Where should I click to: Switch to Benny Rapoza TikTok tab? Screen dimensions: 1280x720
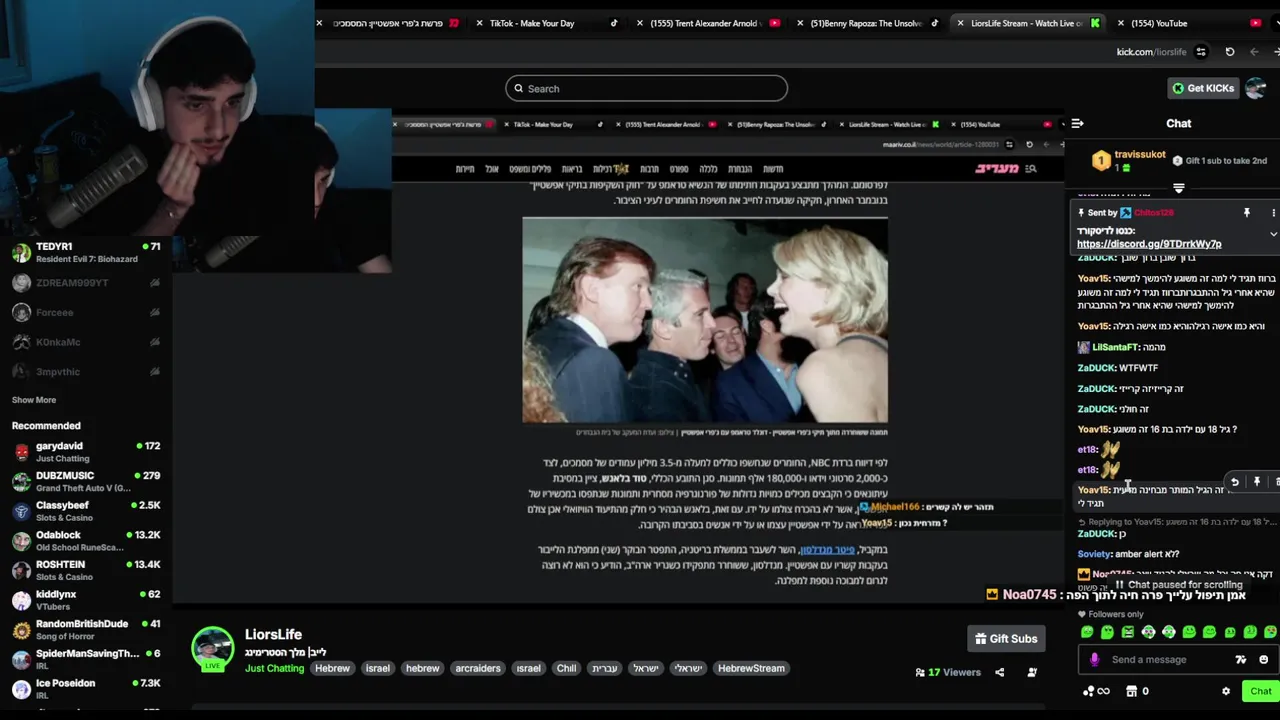866,23
